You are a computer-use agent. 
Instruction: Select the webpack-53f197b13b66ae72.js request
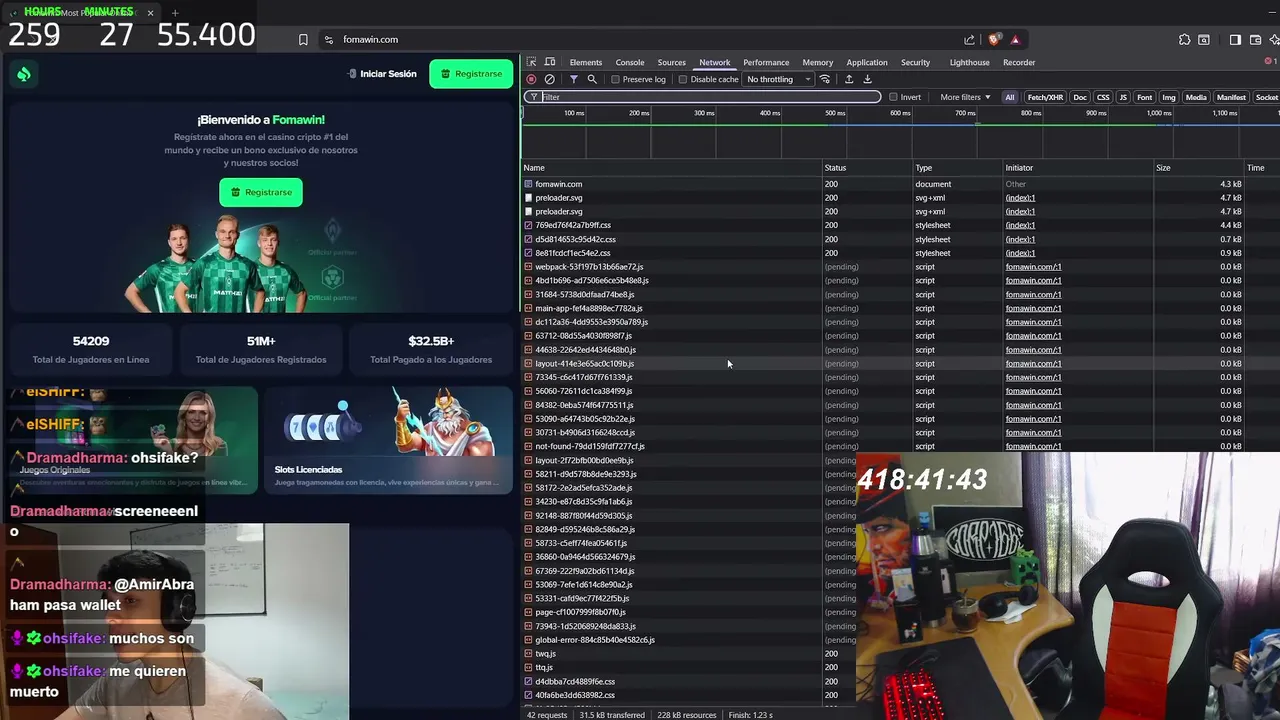[900, 267]
